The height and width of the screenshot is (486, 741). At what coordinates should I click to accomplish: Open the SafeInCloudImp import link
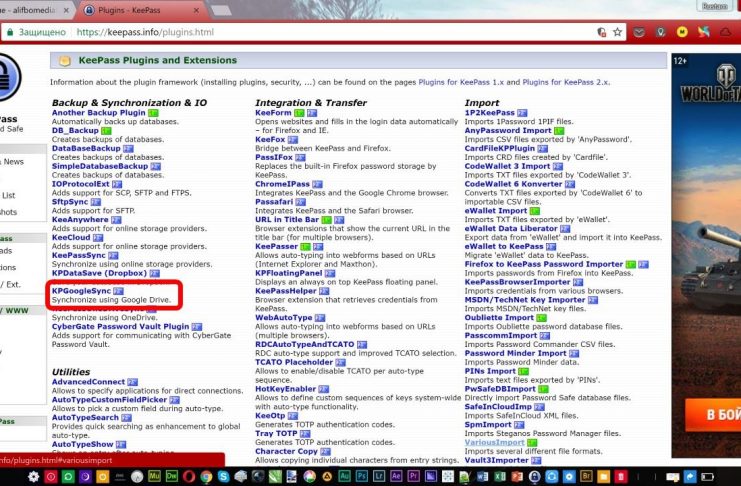pyautogui.click(x=498, y=407)
